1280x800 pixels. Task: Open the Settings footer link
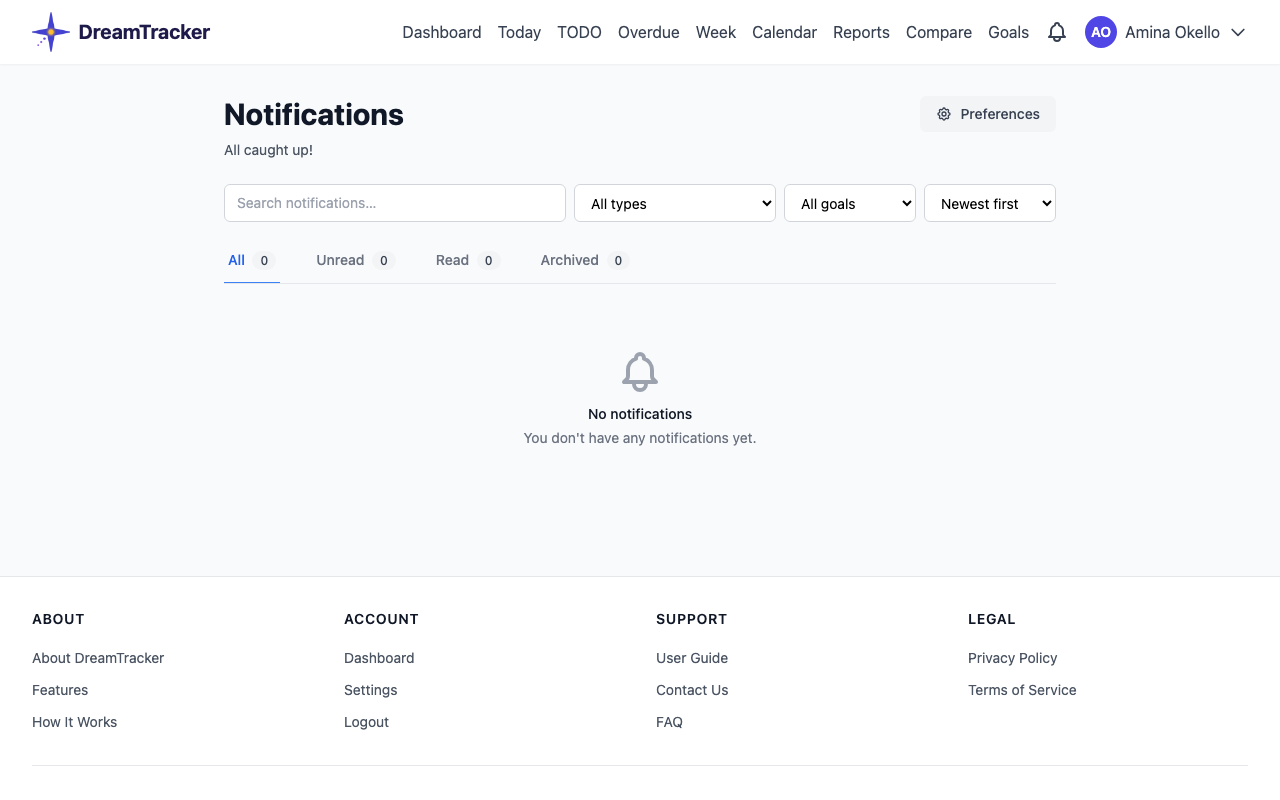click(371, 690)
